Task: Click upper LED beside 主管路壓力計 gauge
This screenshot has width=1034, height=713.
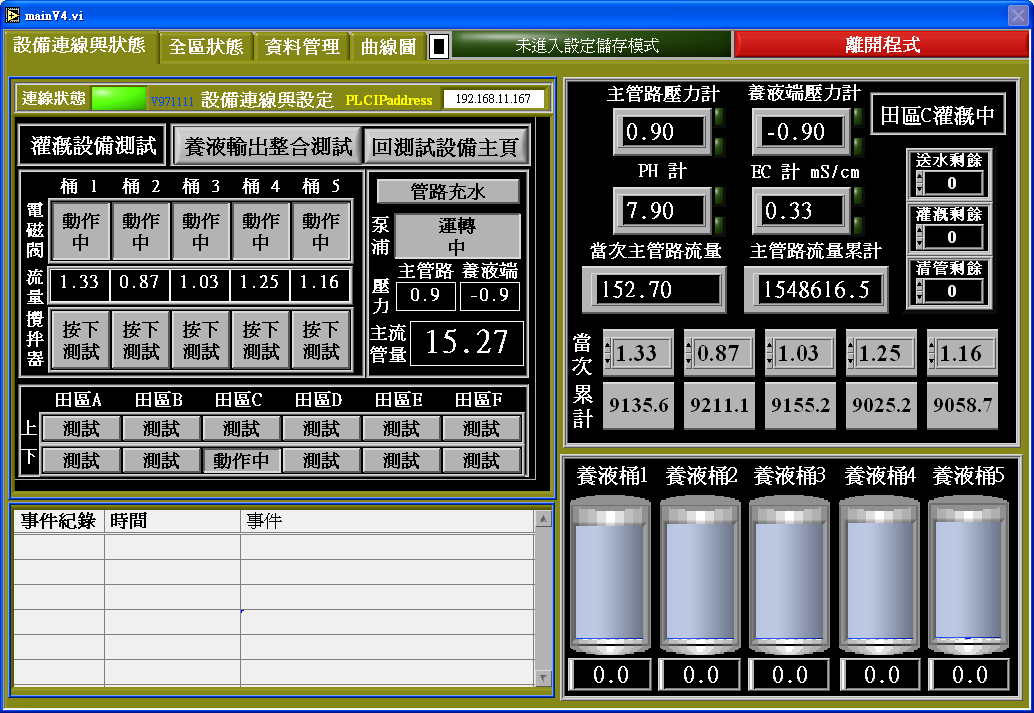Action: pyautogui.click(x=719, y=118)
